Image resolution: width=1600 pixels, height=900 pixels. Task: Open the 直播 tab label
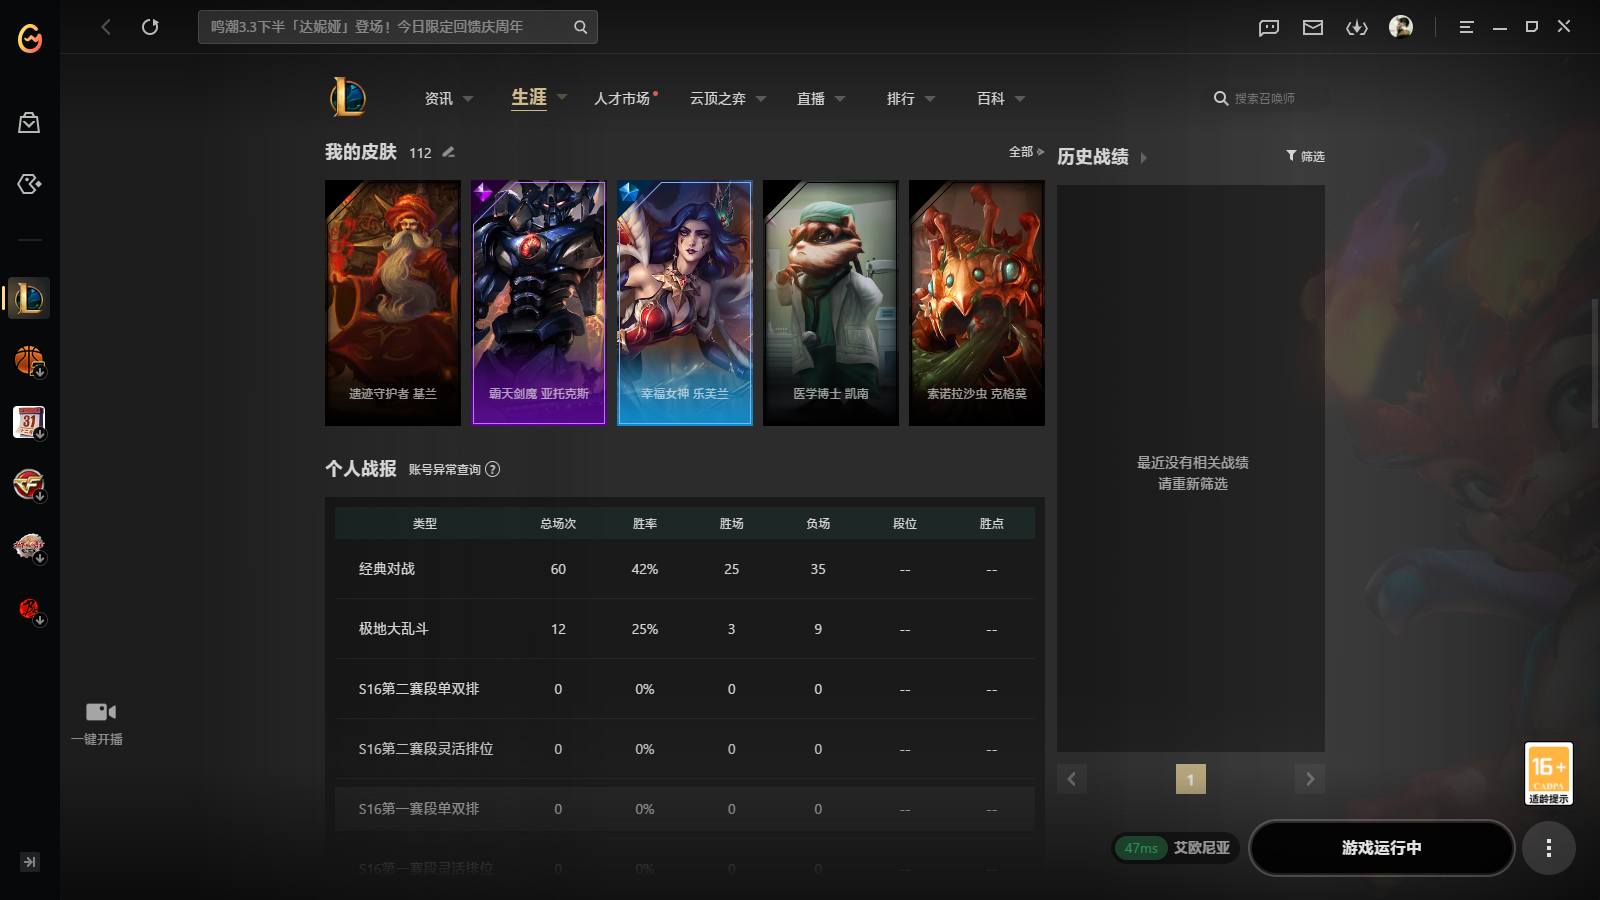pyautogui.click(x=811, y=98)
